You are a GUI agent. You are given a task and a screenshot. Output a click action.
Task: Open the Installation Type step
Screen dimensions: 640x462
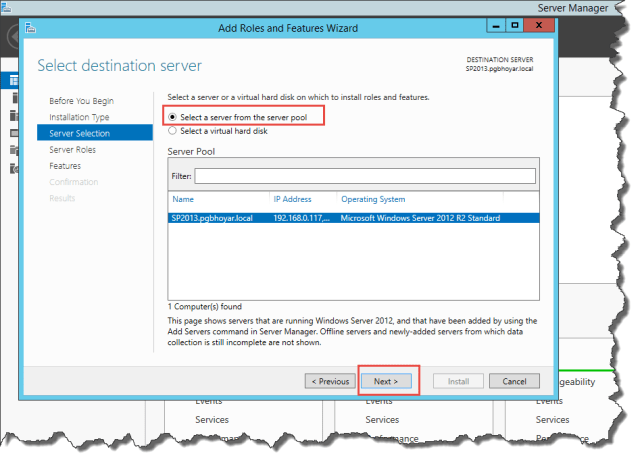pos(78,117)
